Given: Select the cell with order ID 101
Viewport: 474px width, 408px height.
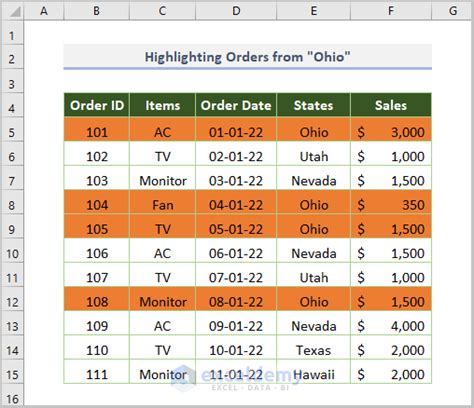Looking at the screenshot, I should tap(97, 129).
